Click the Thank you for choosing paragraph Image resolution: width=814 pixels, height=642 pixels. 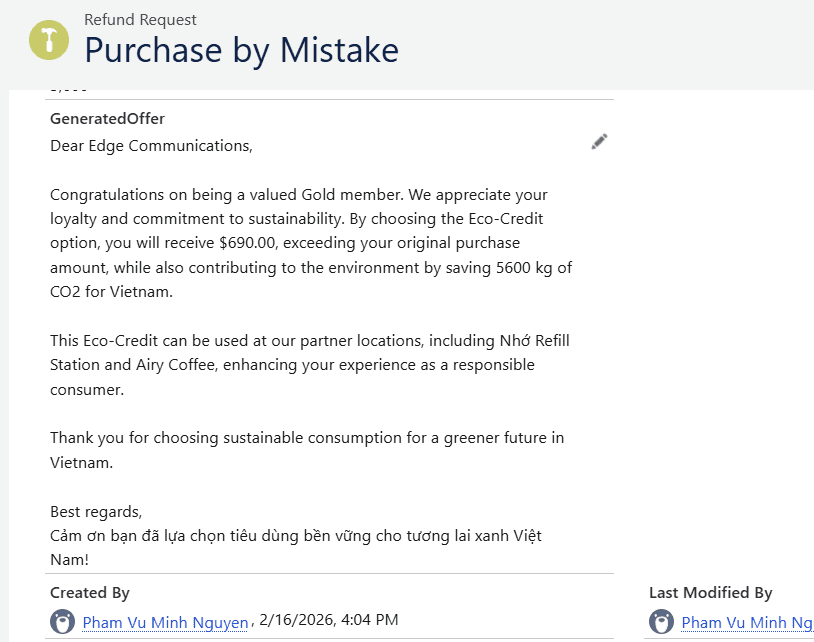[307, 438]
